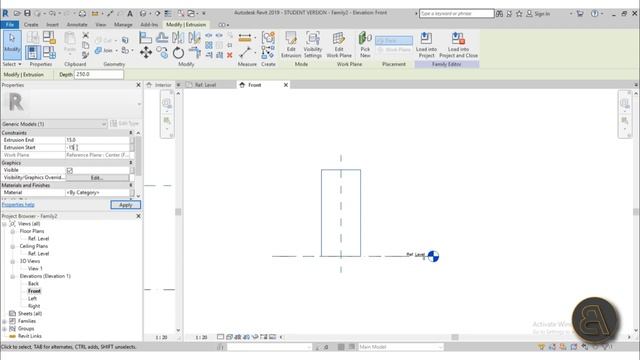
Task: Select the Move tool
Action: 146,52
